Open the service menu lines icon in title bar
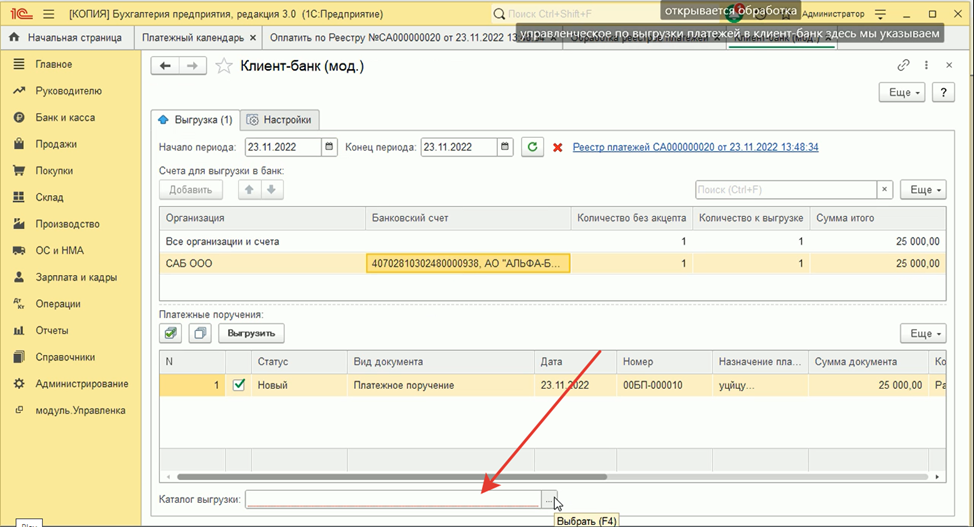Screen dimensions: 974x527 click(x=880, y=14)
